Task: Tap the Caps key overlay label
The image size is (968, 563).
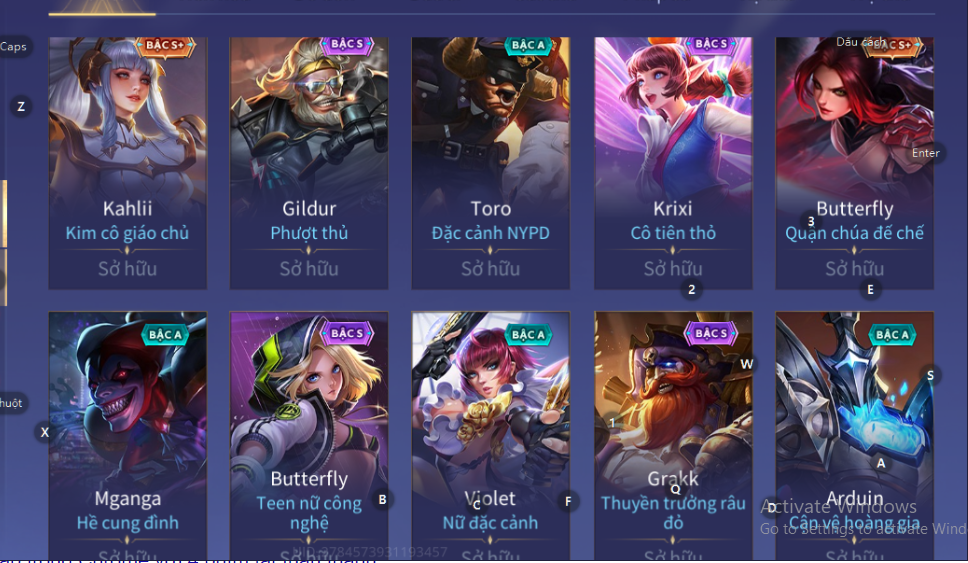Action: pos(14,47)
